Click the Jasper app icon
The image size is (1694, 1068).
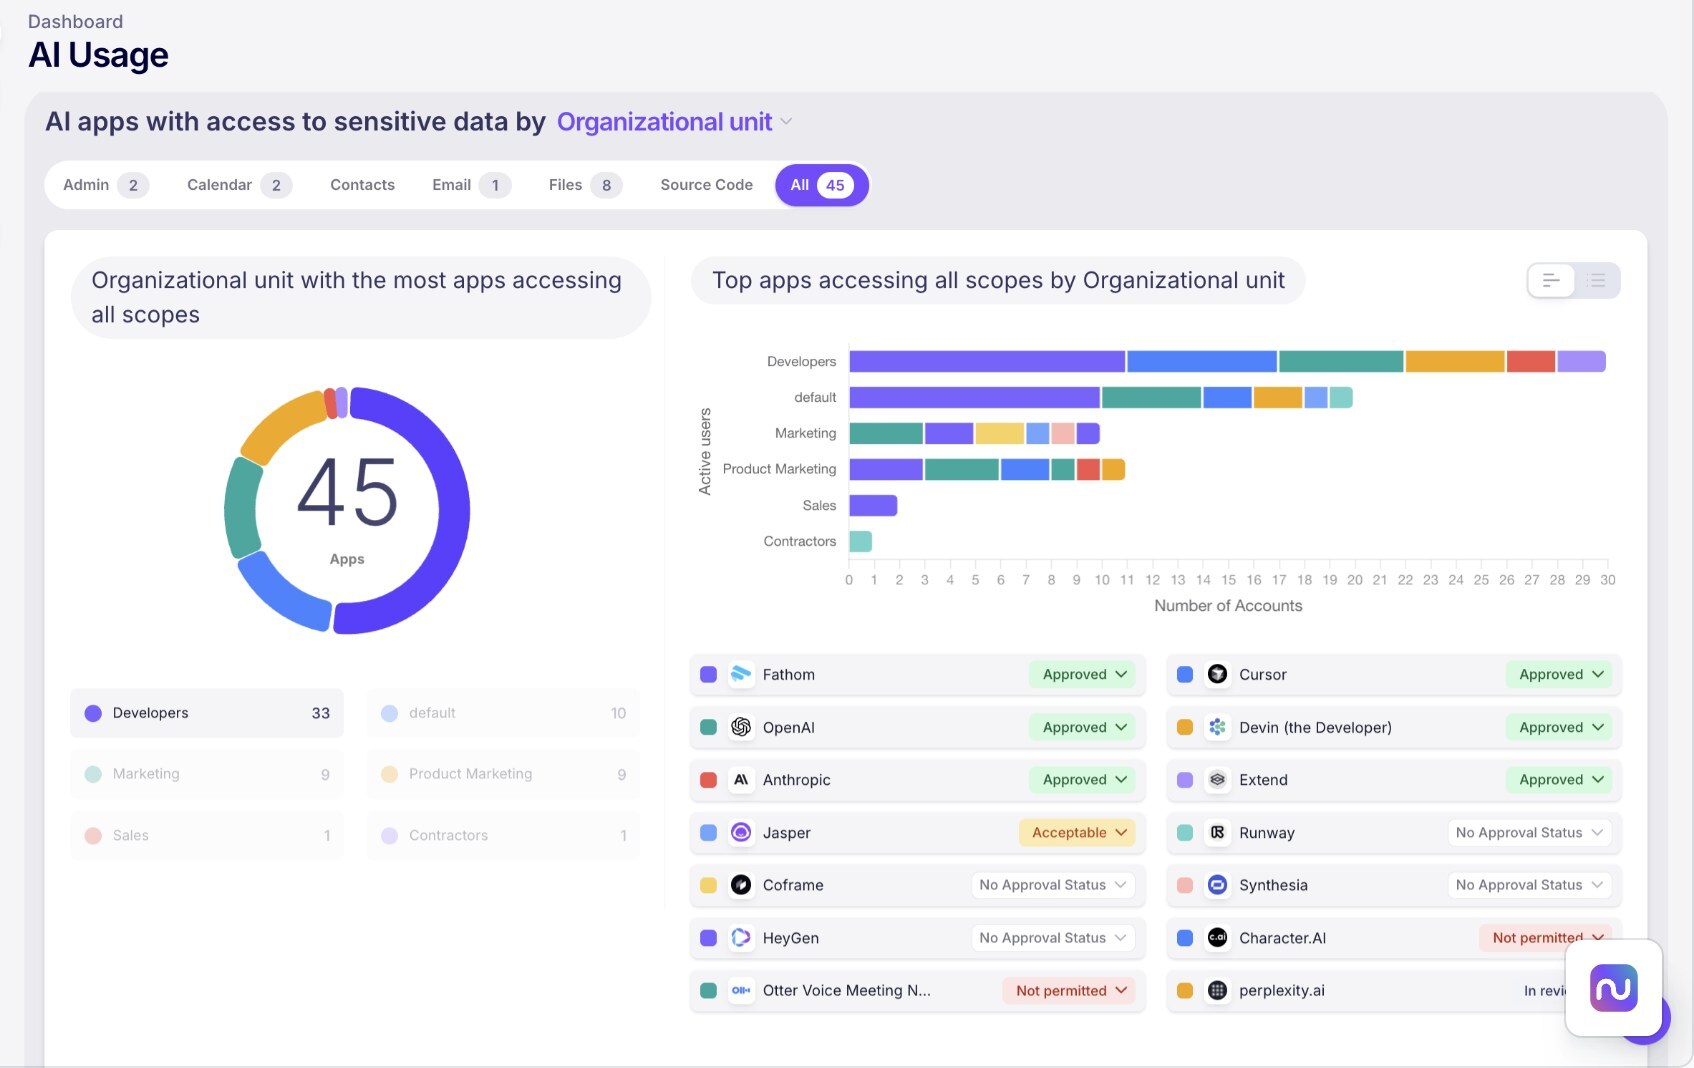(x=740, y=832)
